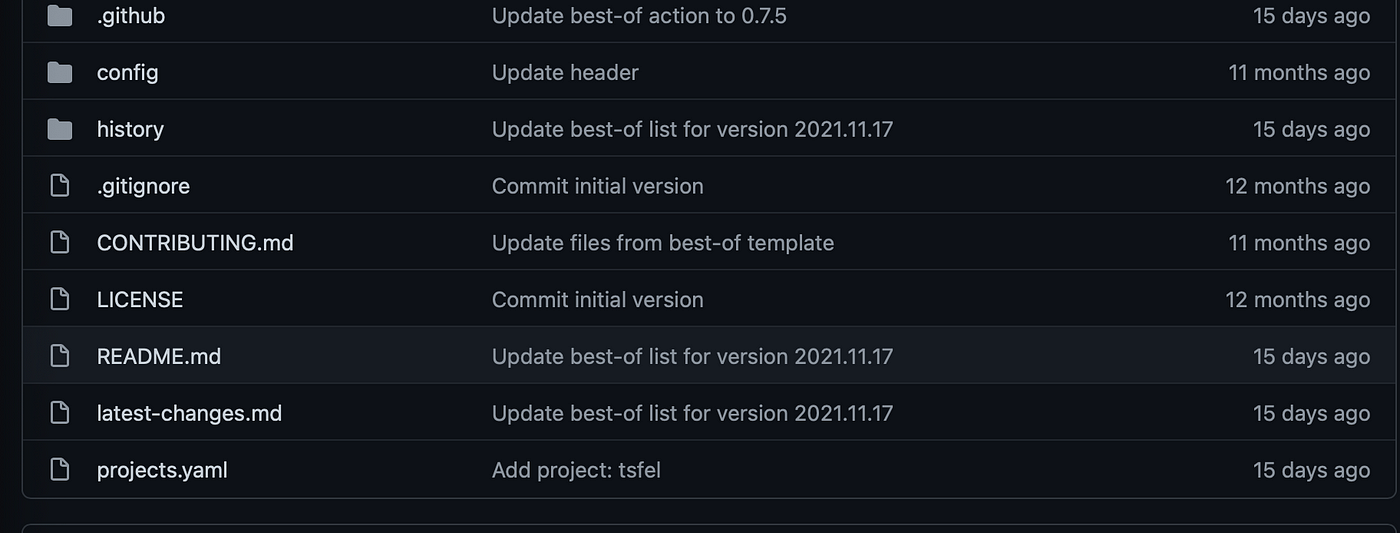The image size is (1400, 533).
Task: Open the .github folder
Action: pos(131,16)
